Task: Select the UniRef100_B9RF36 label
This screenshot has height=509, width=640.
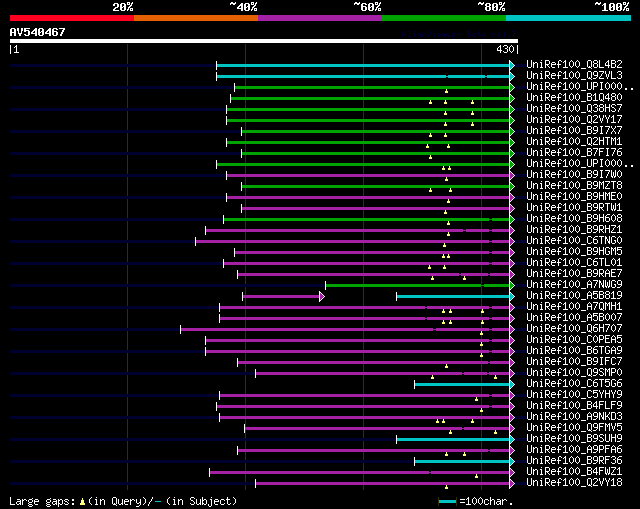Action: point(574,461)
